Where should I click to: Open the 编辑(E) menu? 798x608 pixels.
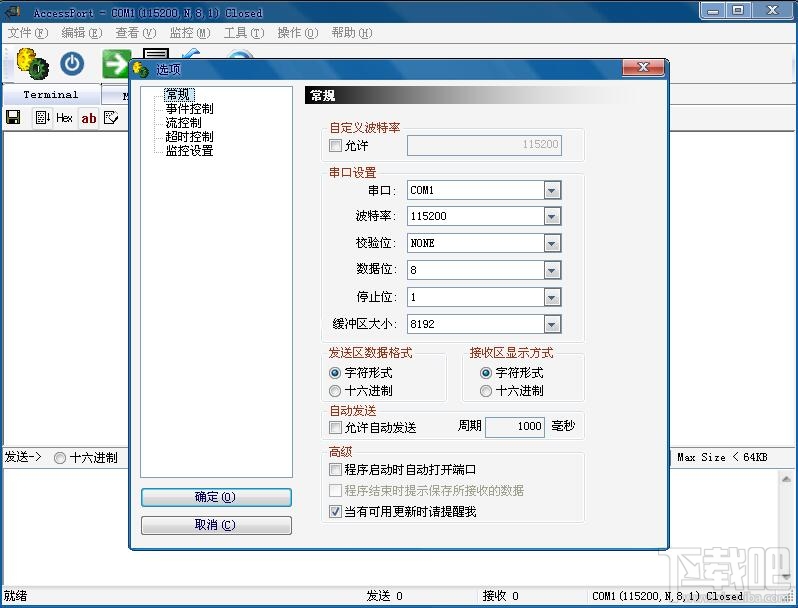tap(81, 33)
